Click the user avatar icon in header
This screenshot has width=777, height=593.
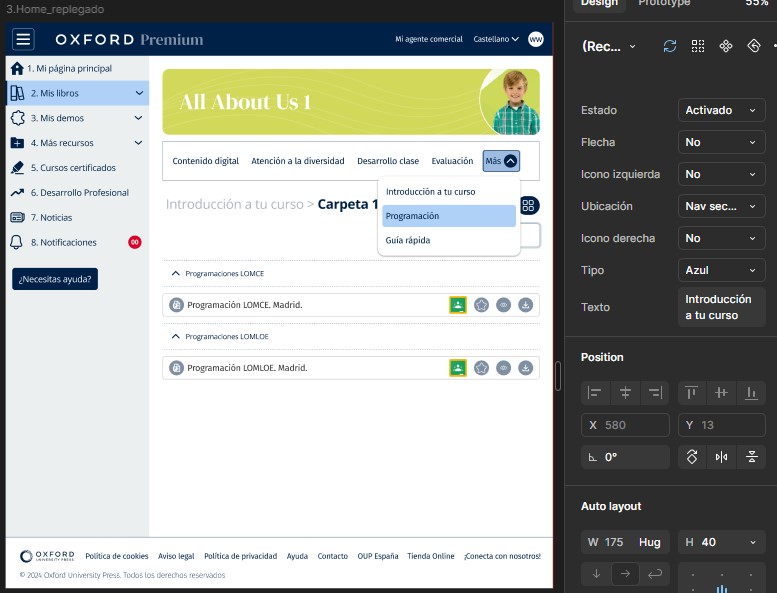tap(536, 39)
